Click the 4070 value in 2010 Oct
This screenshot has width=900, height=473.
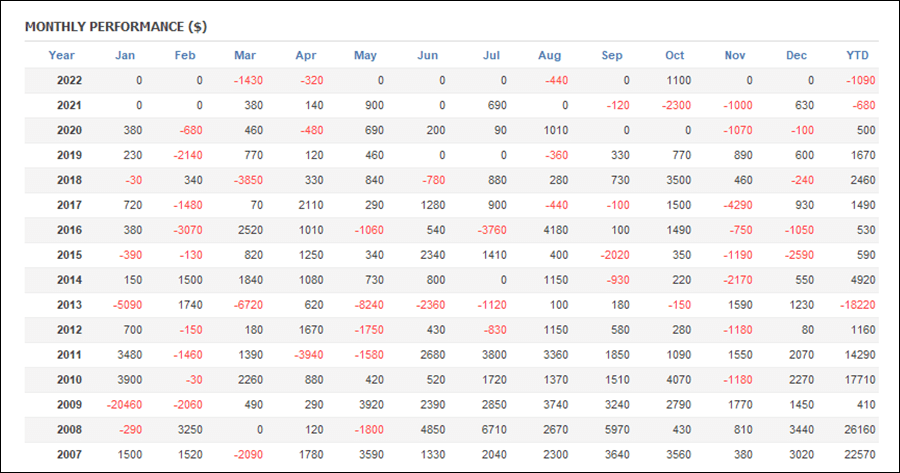click(x=678, y=380)
